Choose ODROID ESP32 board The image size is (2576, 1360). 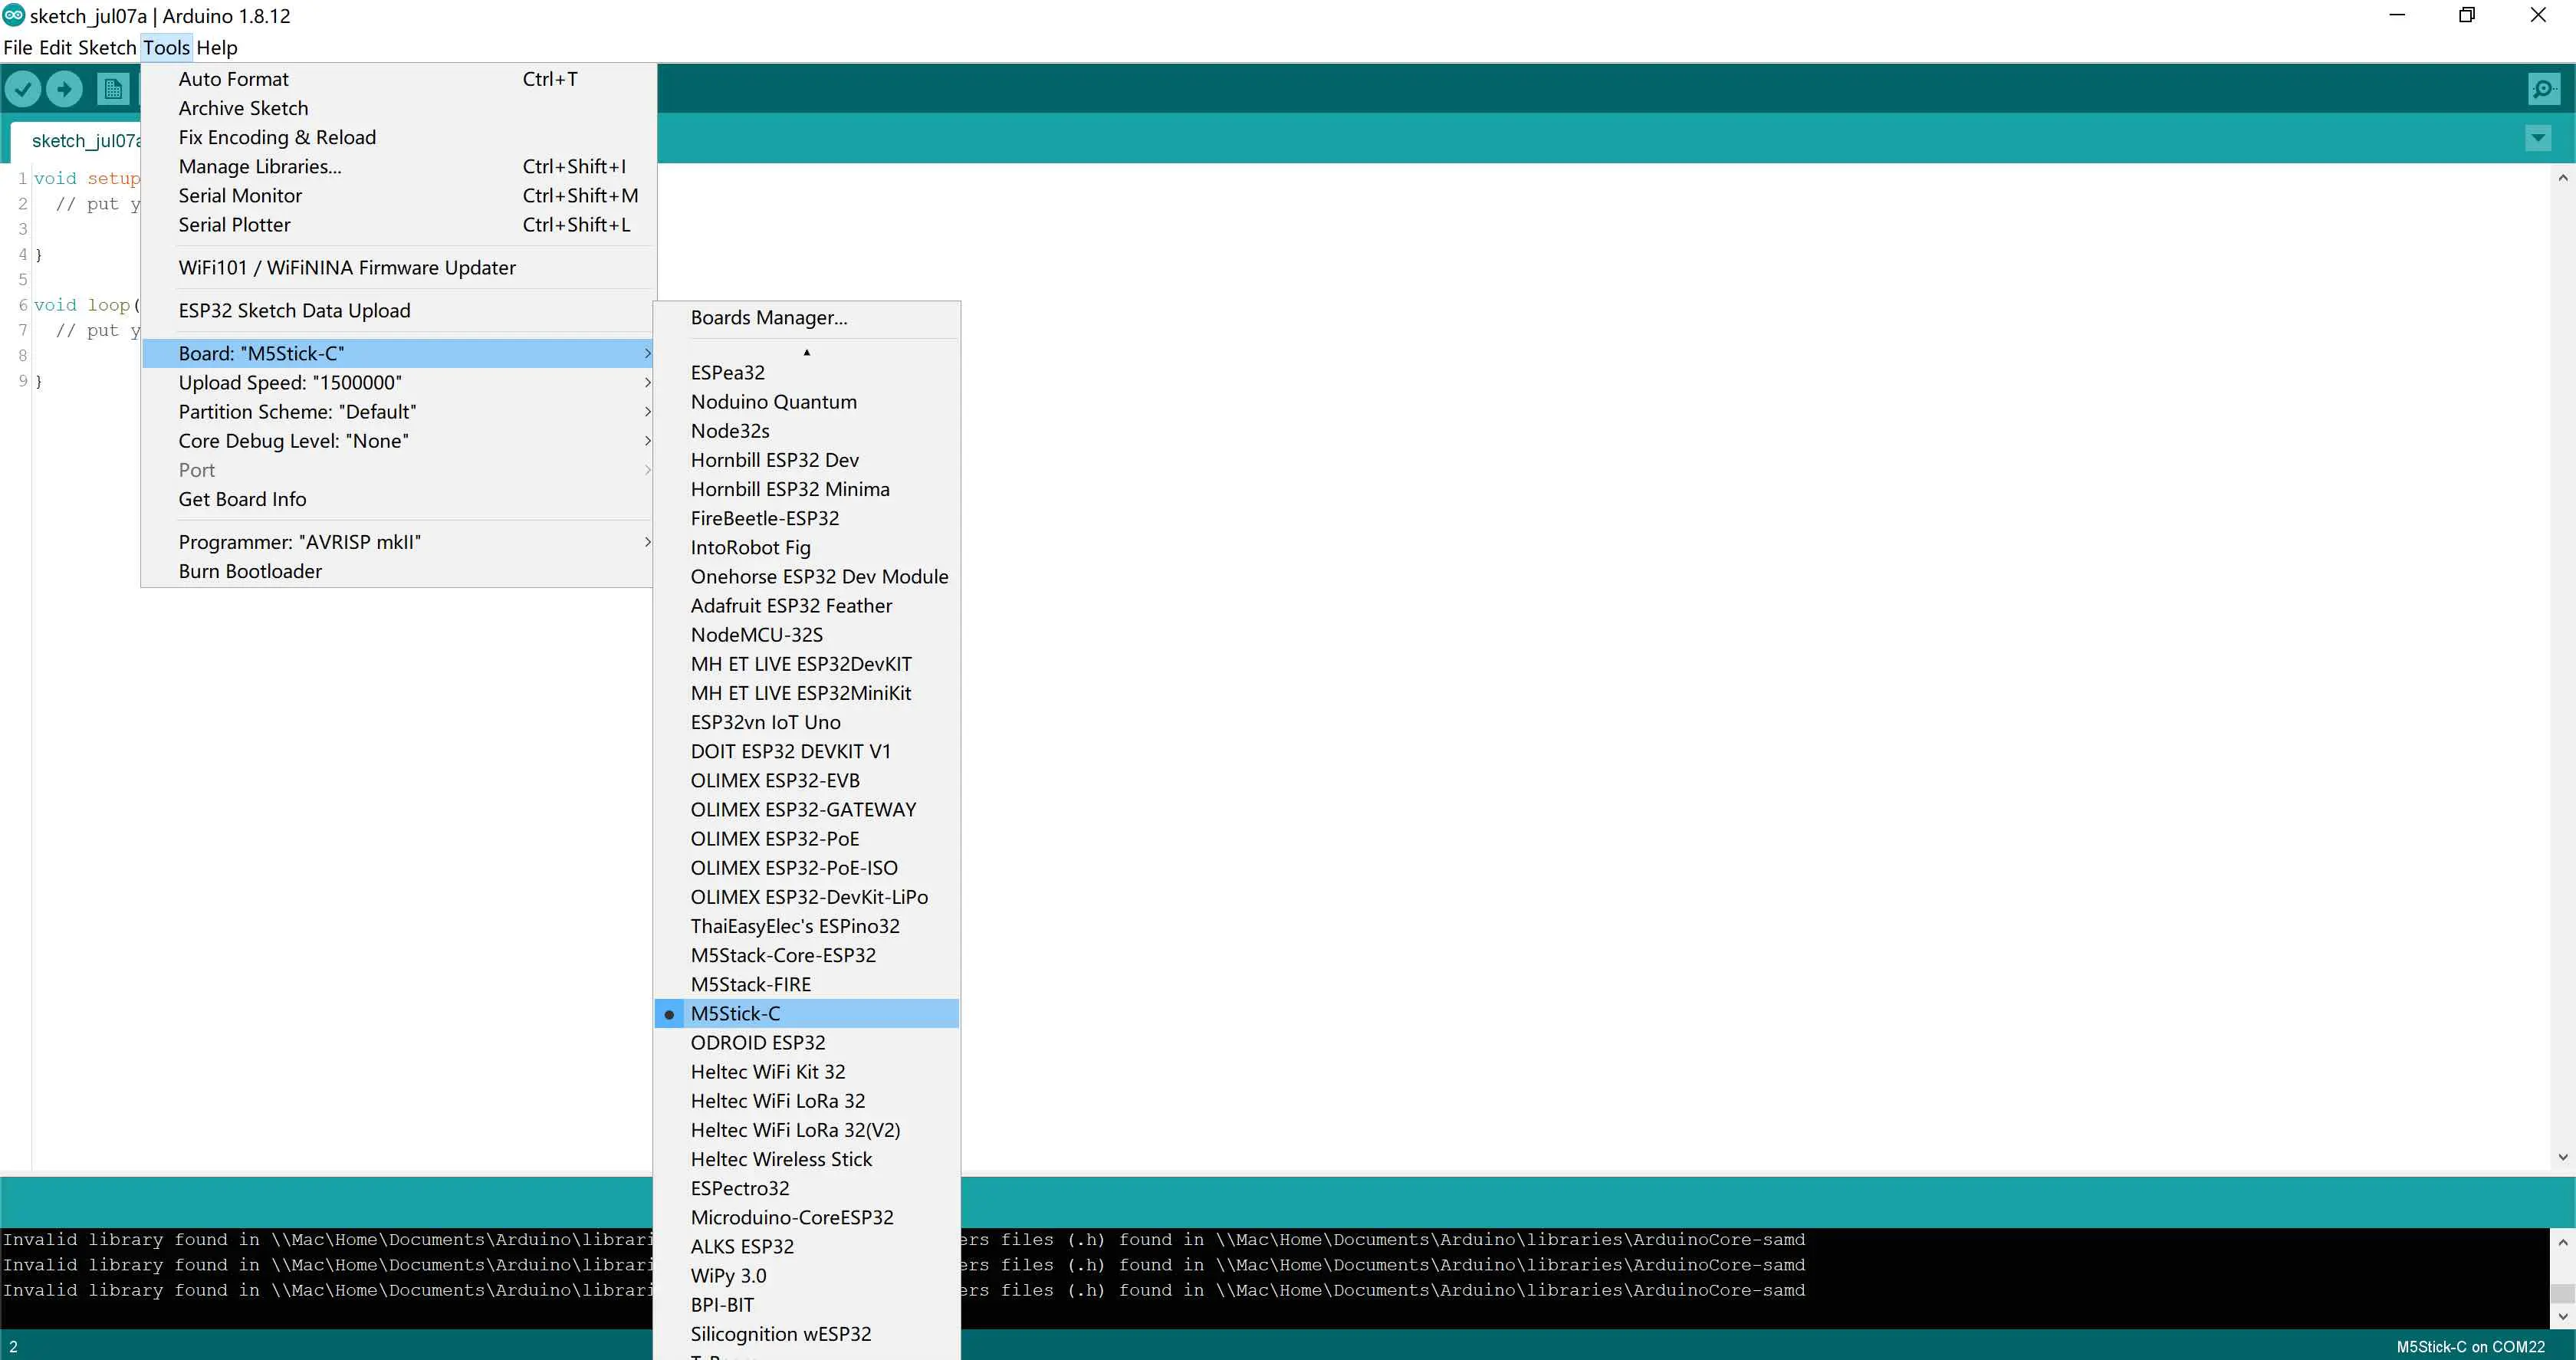click(806, 1042)
